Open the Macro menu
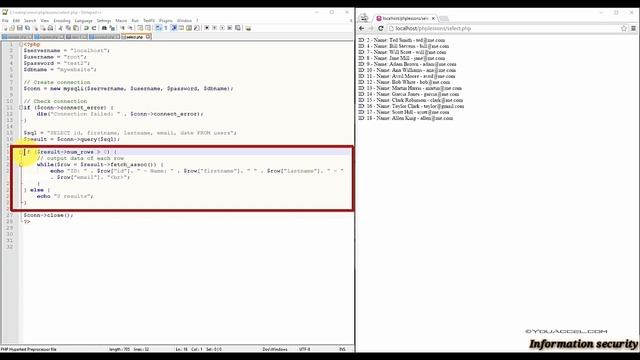The image size is (640, 360). 121,20
